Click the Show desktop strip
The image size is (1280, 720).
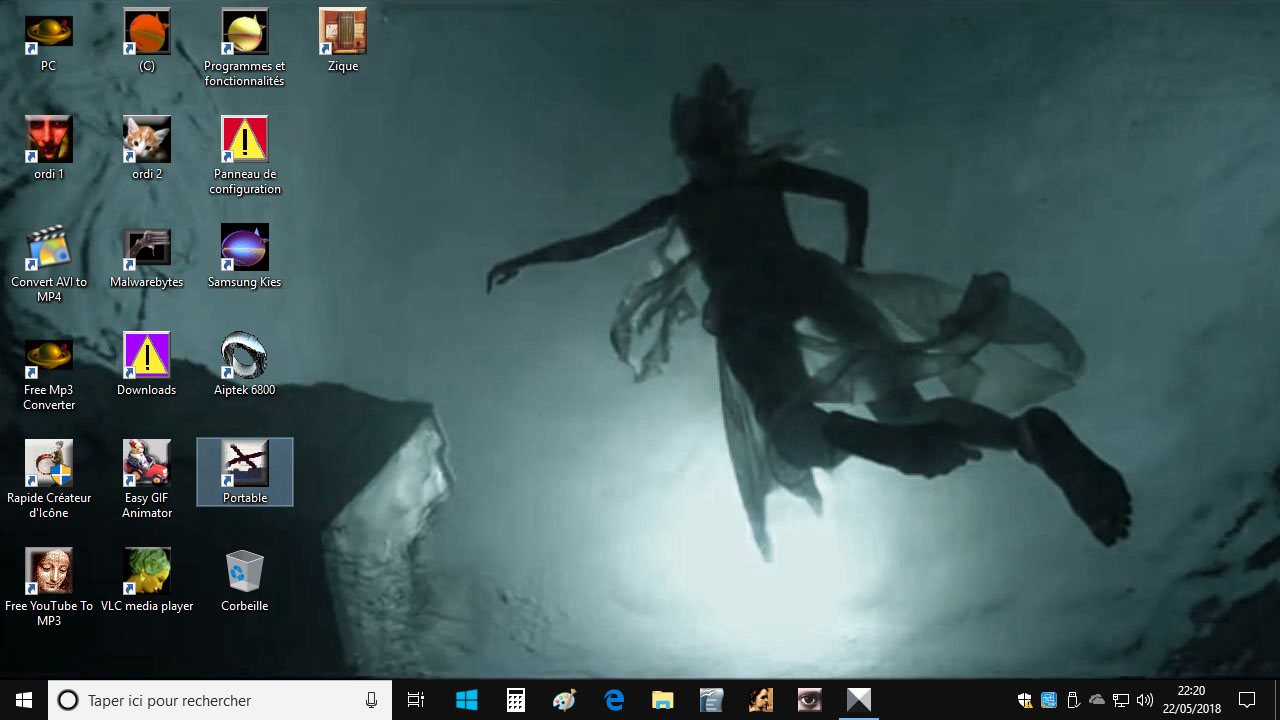click(1277, 700)
